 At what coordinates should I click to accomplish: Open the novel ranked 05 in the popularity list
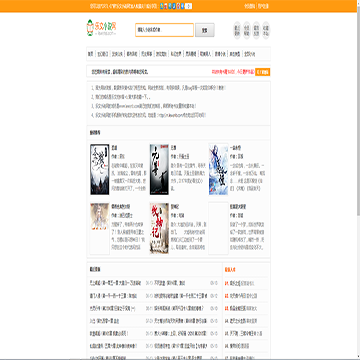click(x=241, y=333)
